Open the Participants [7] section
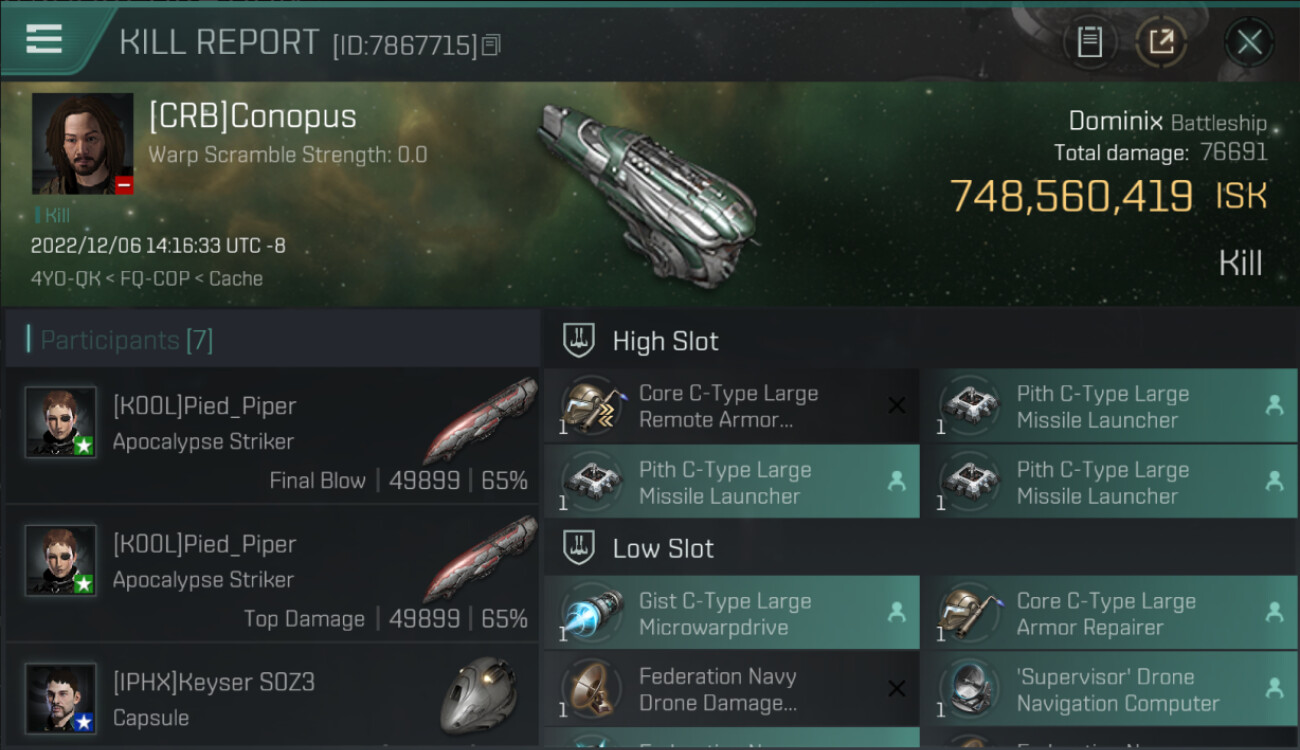This screenshot has height=750, width=1300. [126, 340]
